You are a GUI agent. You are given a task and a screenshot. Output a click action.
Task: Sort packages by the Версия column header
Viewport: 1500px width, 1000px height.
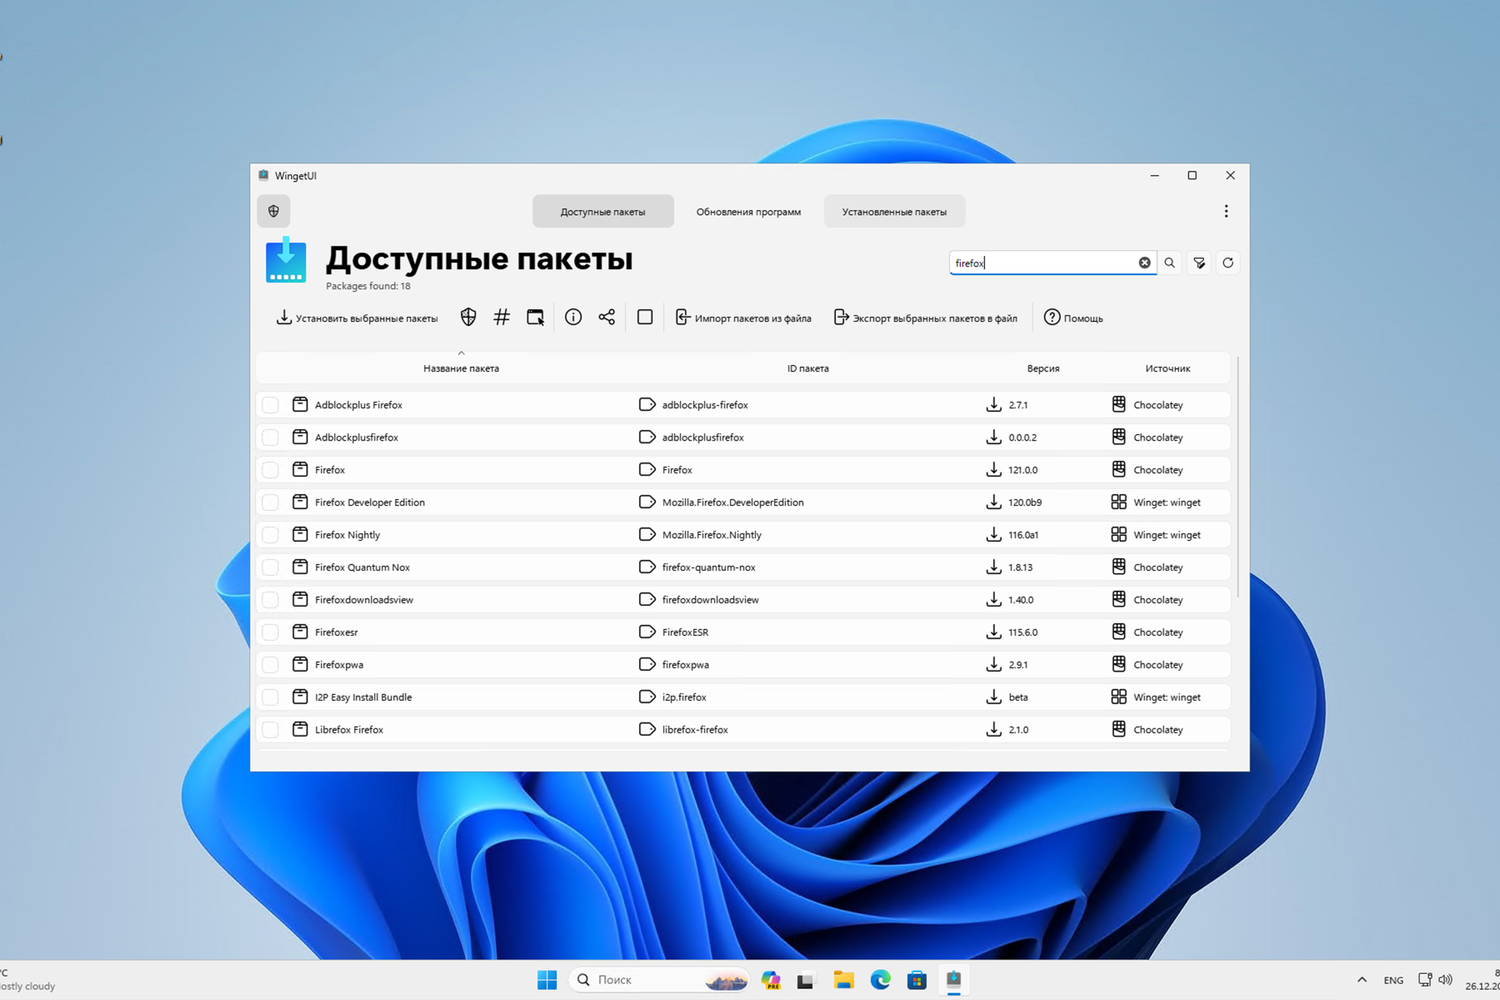point(1043,368)
